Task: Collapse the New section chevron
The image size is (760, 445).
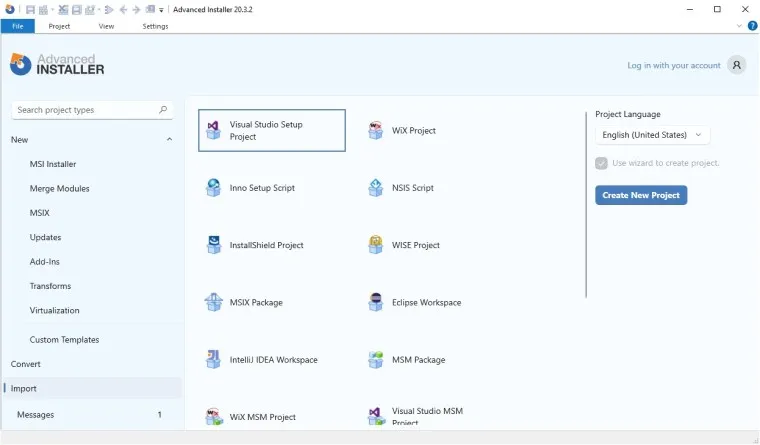Action: (x=169, y=140)
